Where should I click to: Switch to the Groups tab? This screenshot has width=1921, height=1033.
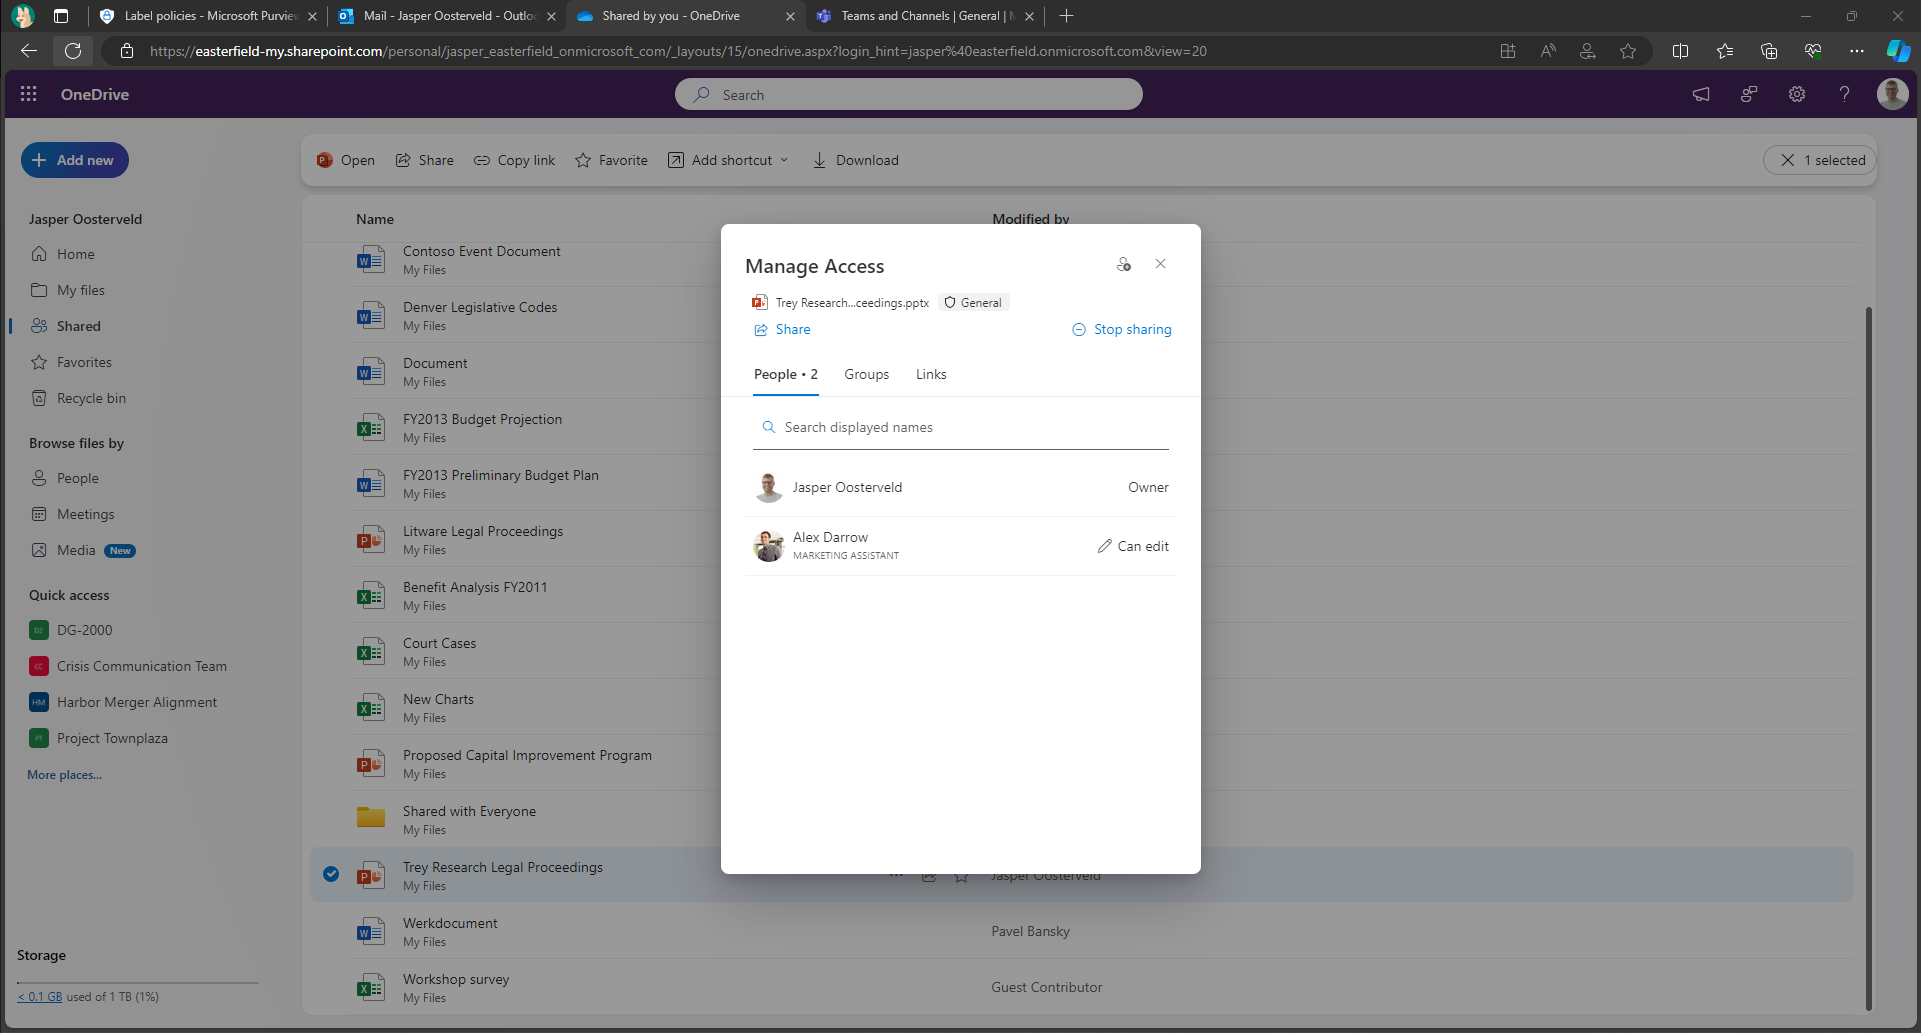[x=866, y=374]
